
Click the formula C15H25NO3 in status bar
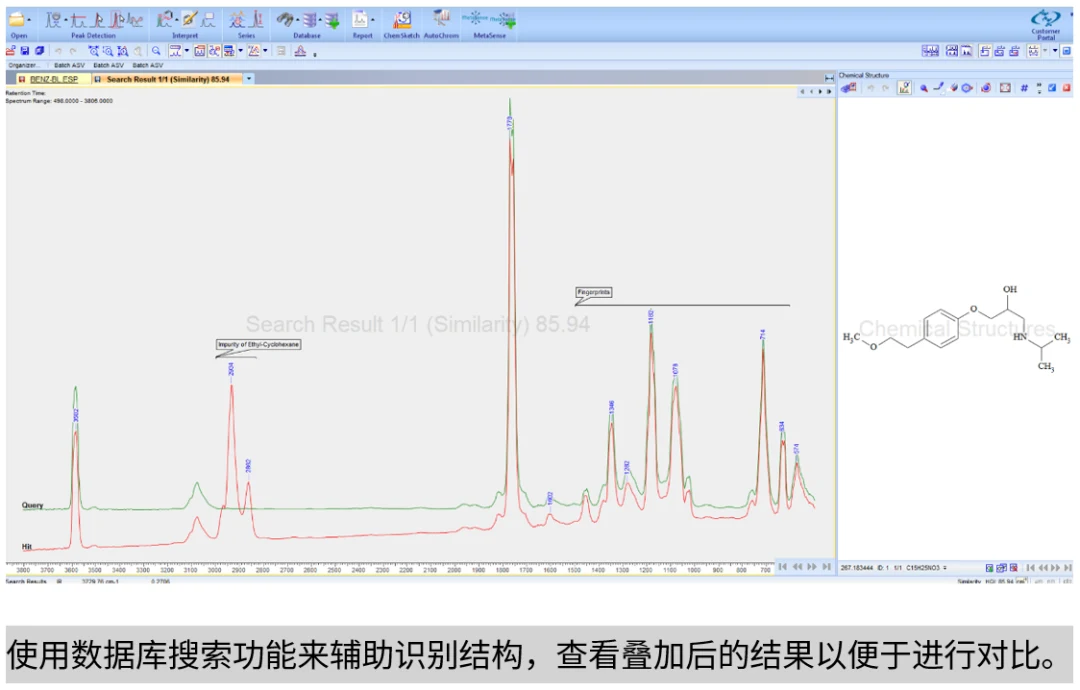click(x=922, y=568)
